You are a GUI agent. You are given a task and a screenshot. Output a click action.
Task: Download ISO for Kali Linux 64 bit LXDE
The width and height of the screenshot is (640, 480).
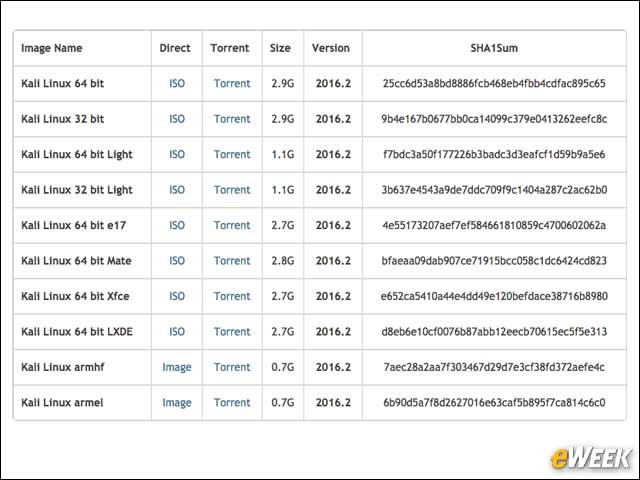177,332
